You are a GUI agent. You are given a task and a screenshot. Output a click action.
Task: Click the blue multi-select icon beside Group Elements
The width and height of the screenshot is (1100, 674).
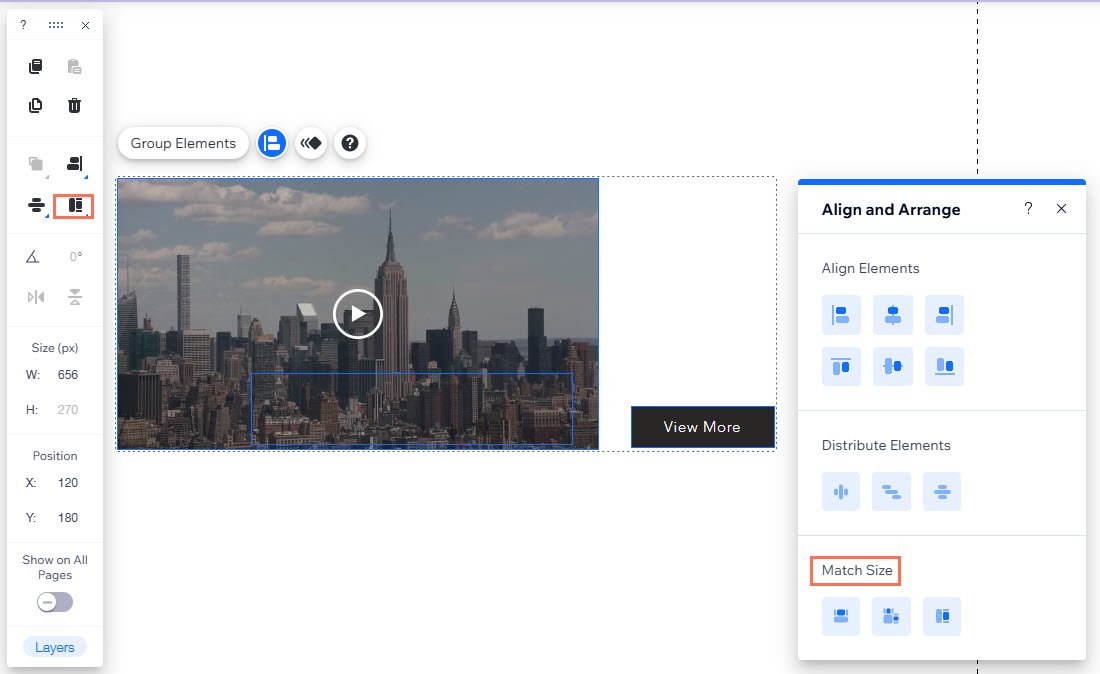[271, 143]
